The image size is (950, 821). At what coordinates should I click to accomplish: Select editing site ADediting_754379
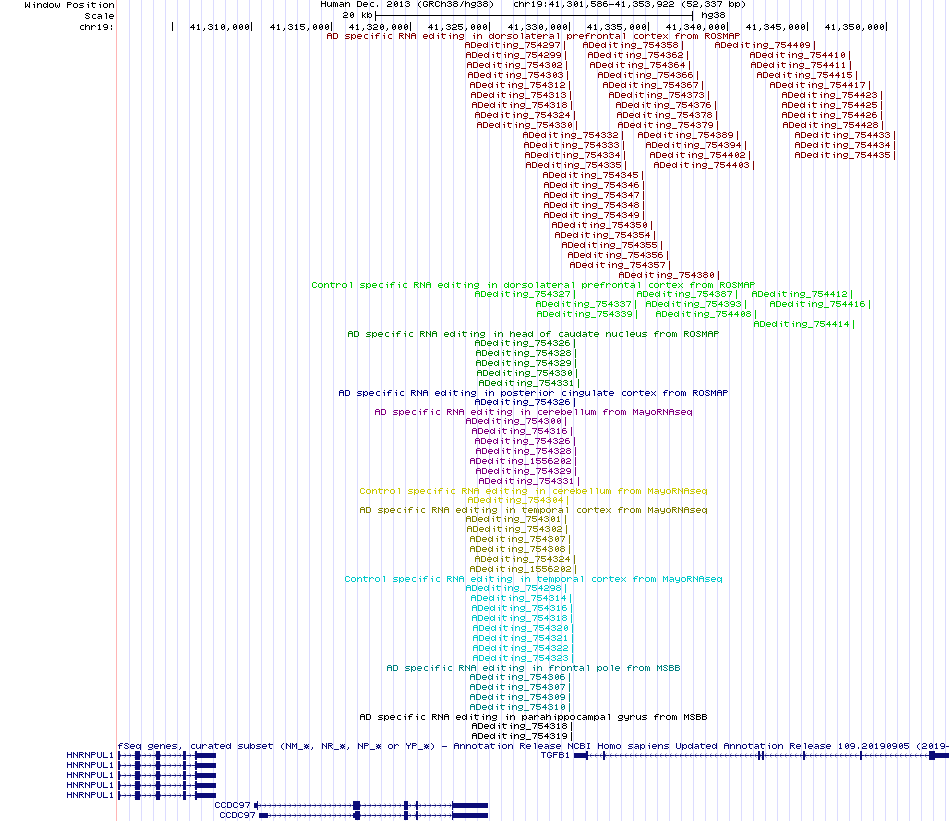(668, 125)
